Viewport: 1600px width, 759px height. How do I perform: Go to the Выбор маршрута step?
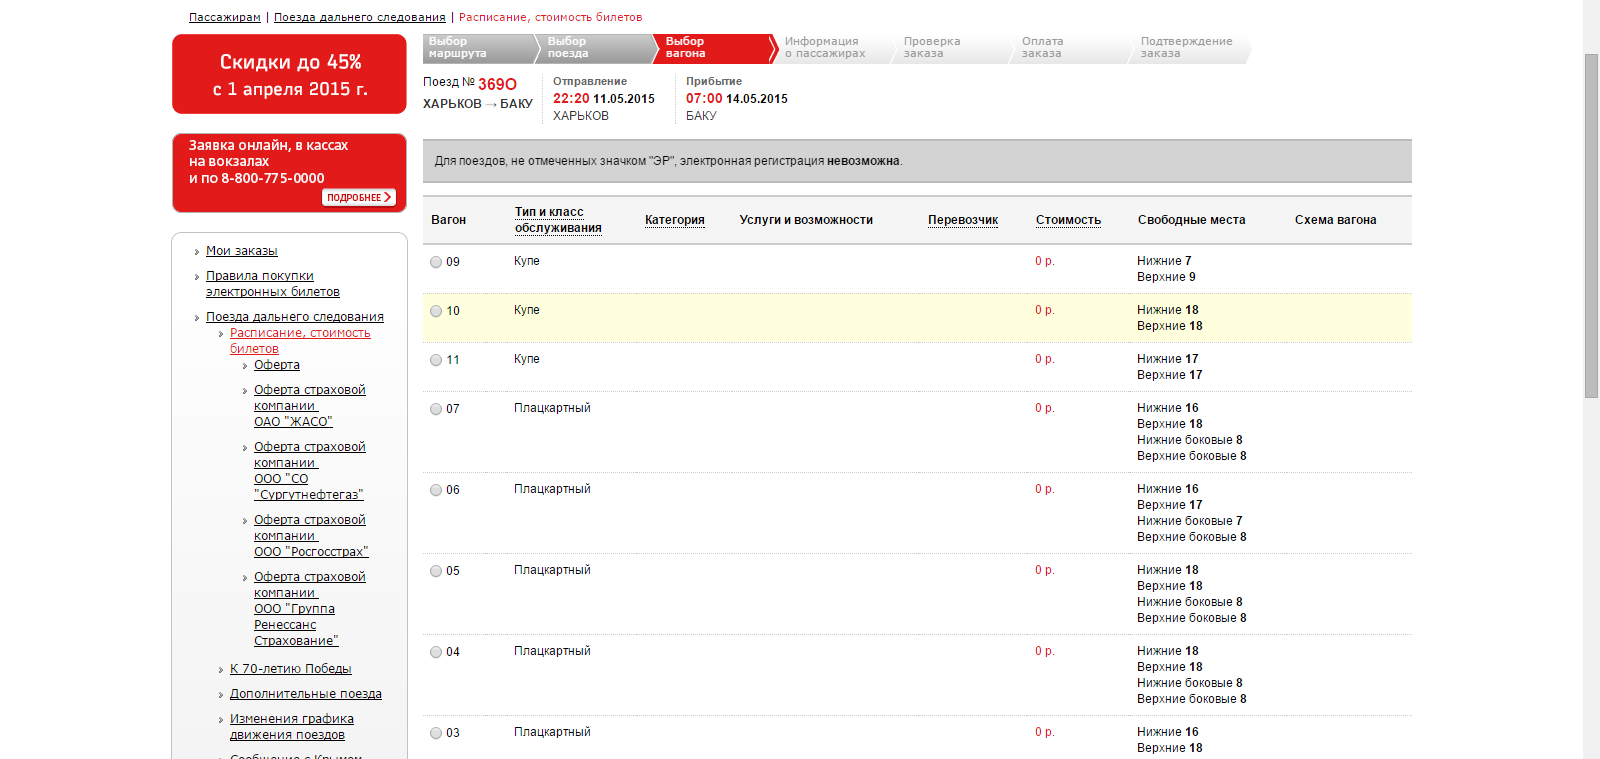point(475,48)
